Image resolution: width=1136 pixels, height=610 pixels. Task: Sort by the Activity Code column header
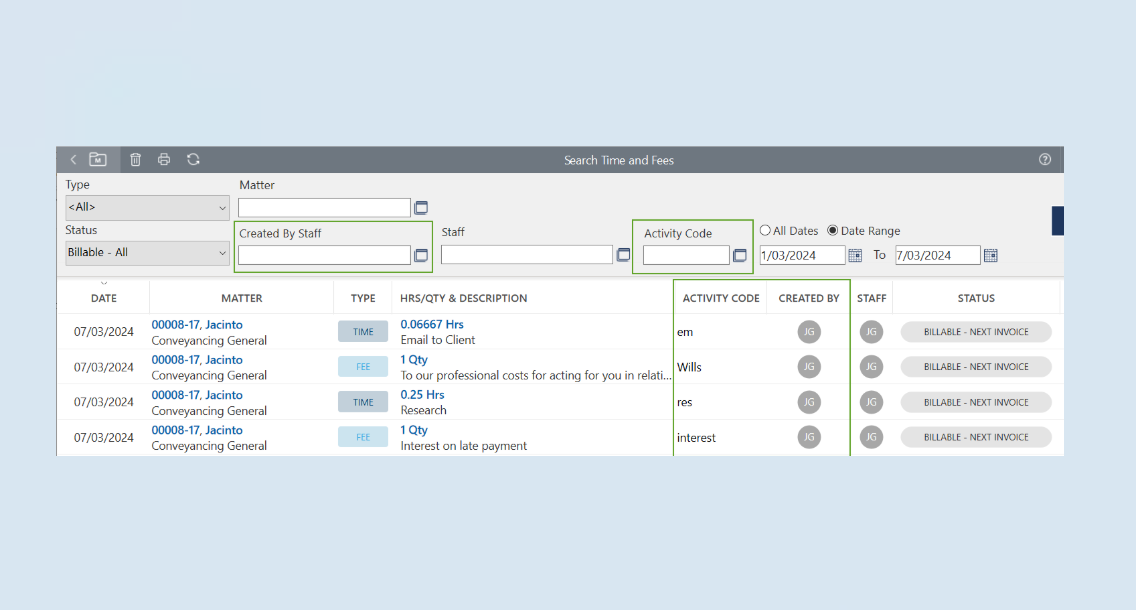point(720,298)
